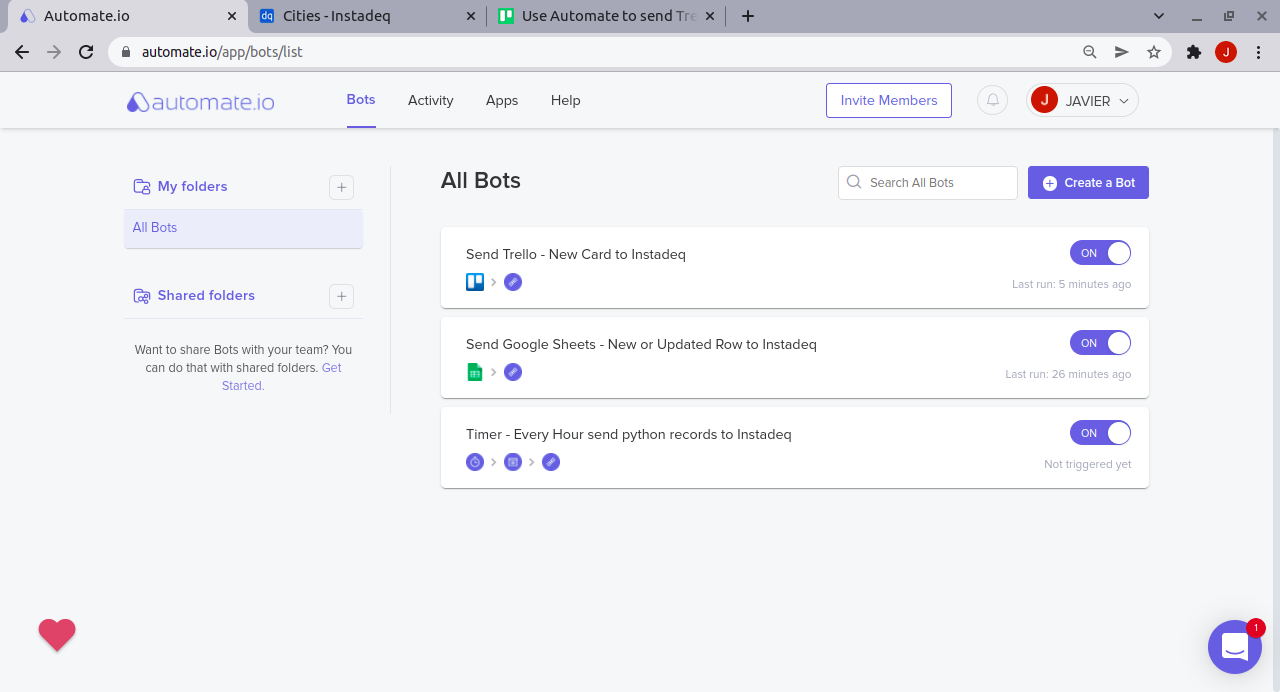
Task: Click 'Last run: 5 minutes ago' text
Action: pyautogui.click(x=1071, y=284)
